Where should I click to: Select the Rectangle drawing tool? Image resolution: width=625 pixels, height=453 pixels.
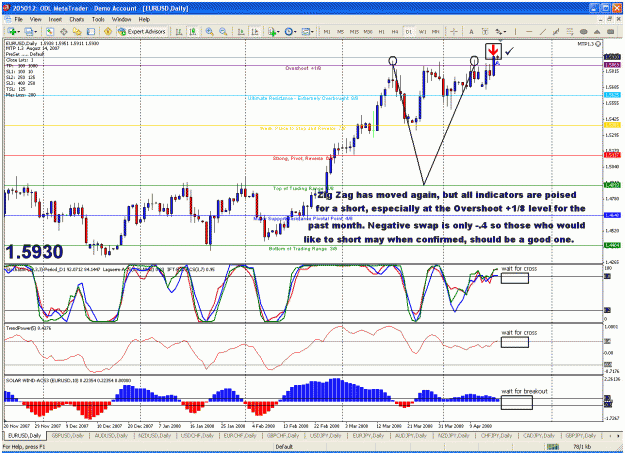click(610, 32)
